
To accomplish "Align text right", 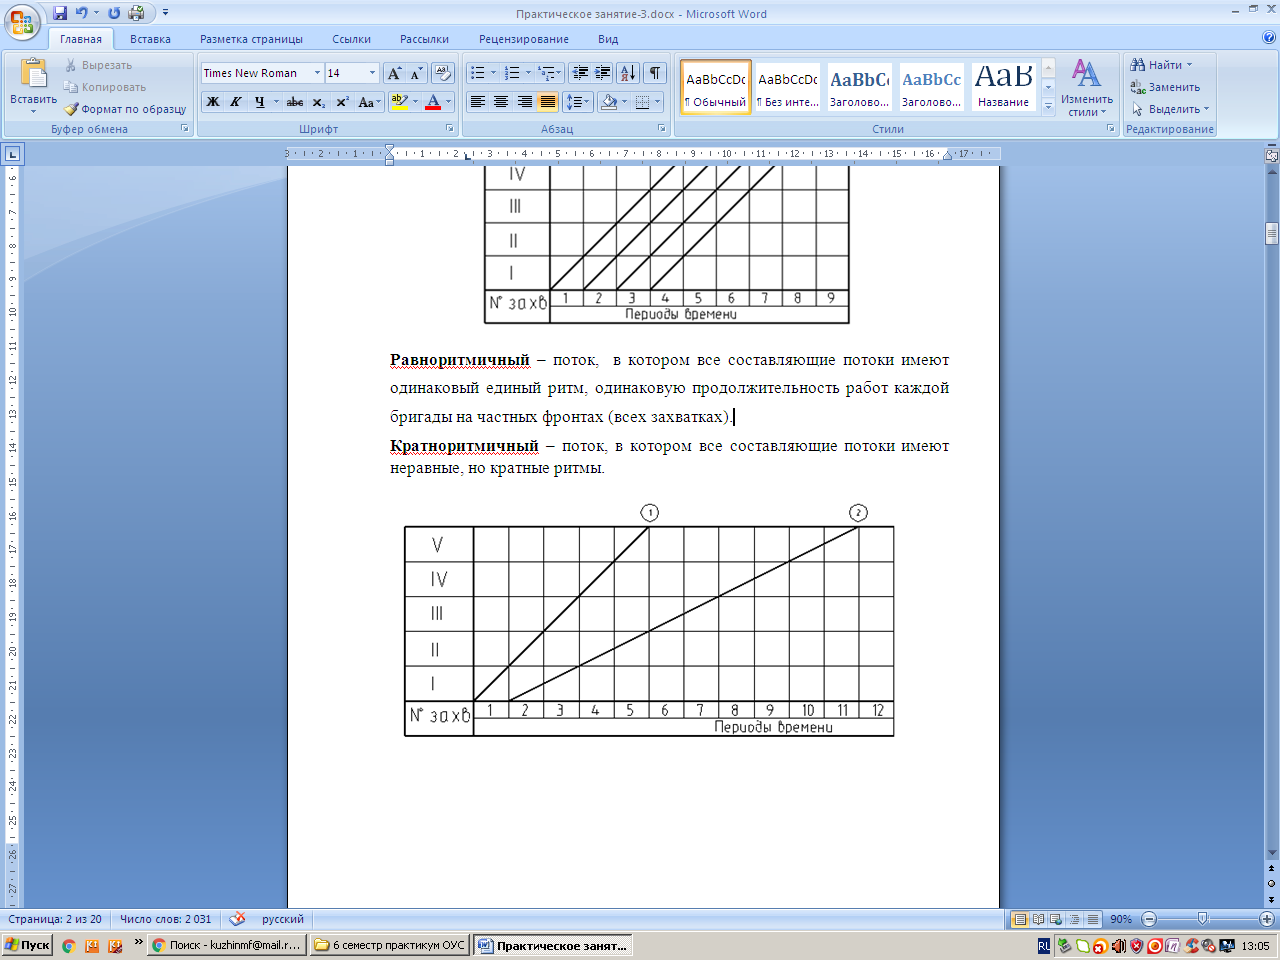I will point(524,102).
